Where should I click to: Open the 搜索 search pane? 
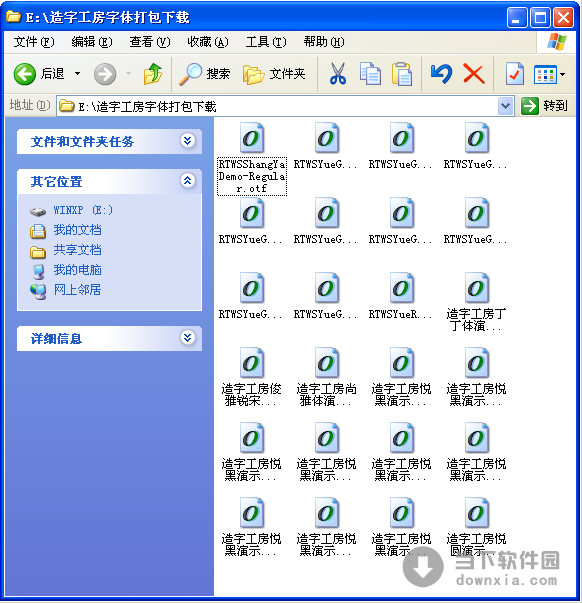[204, 74]
